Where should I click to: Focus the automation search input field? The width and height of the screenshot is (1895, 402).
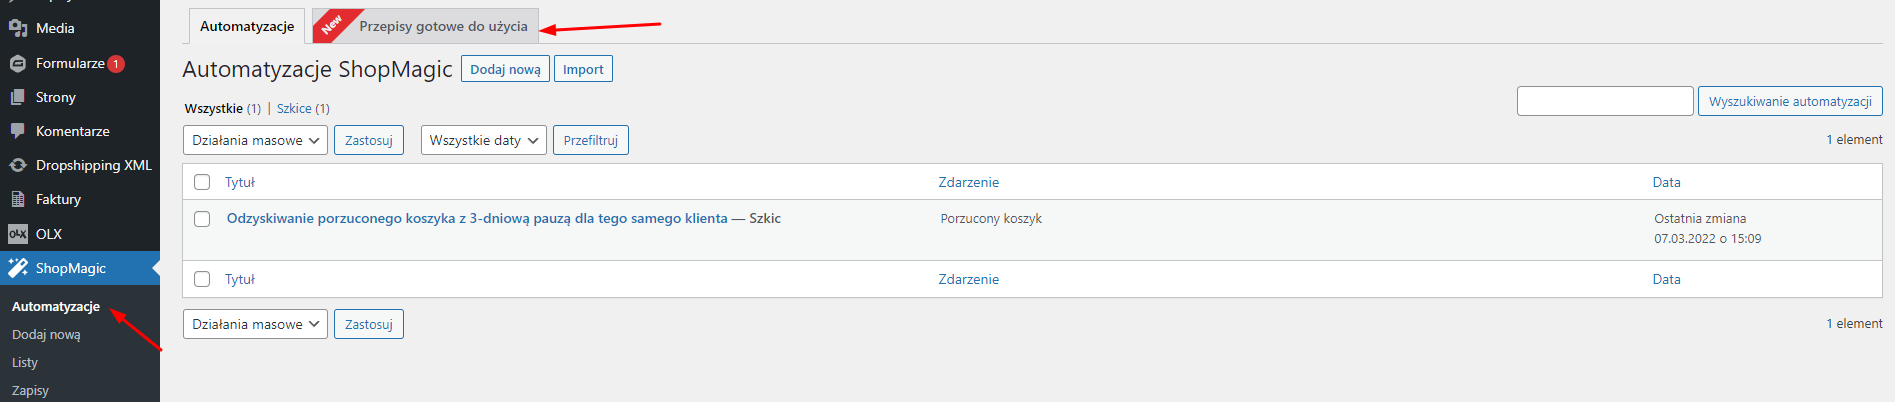tap(1605, 101)
